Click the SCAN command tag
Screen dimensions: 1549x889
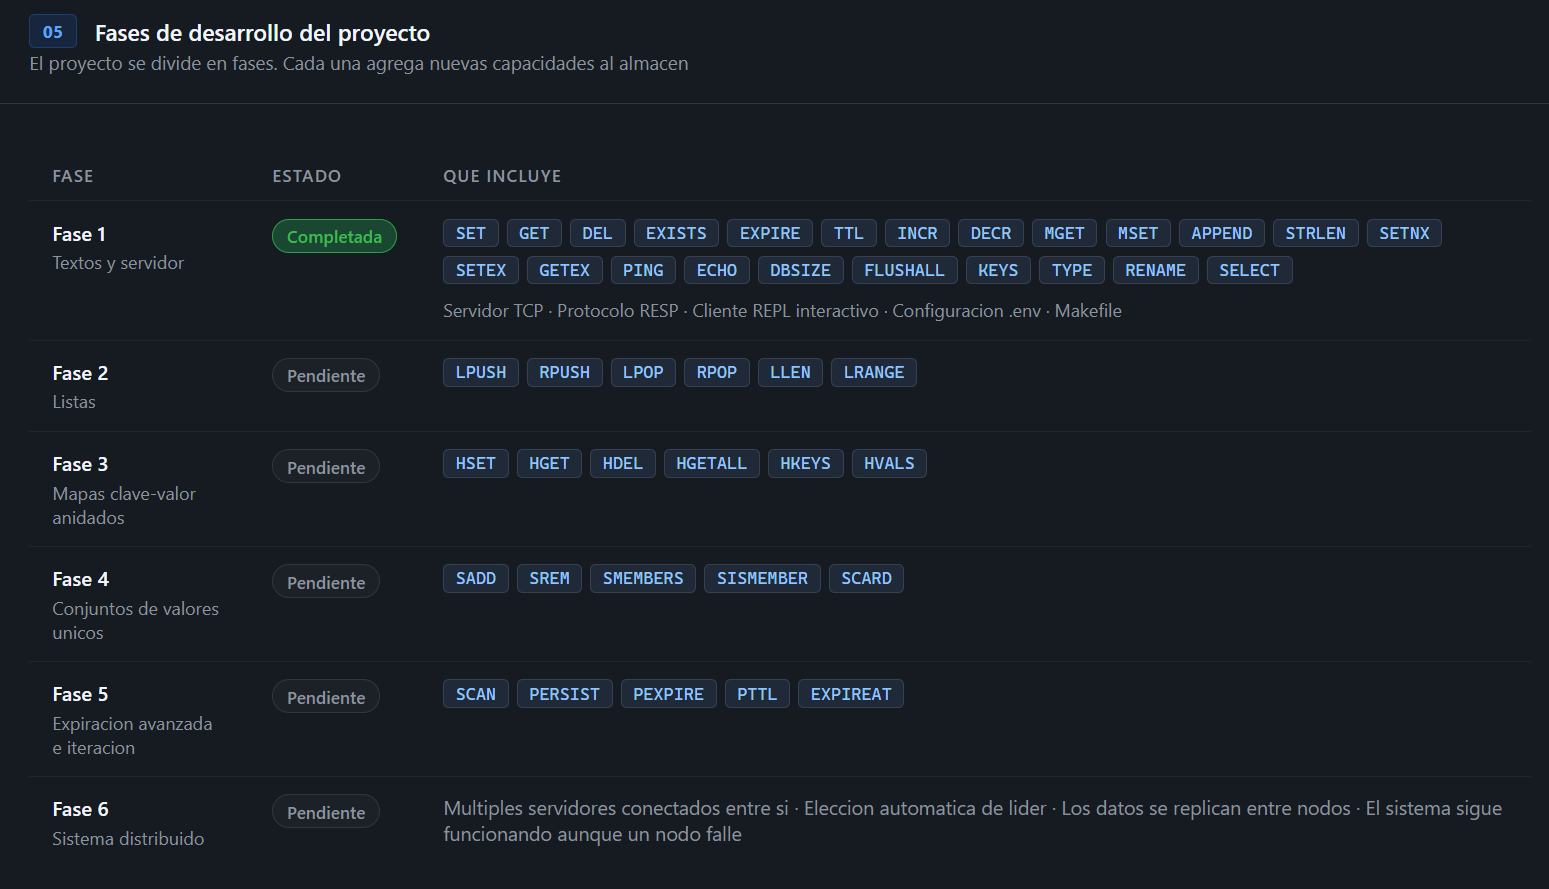click(x=476, y=694)
